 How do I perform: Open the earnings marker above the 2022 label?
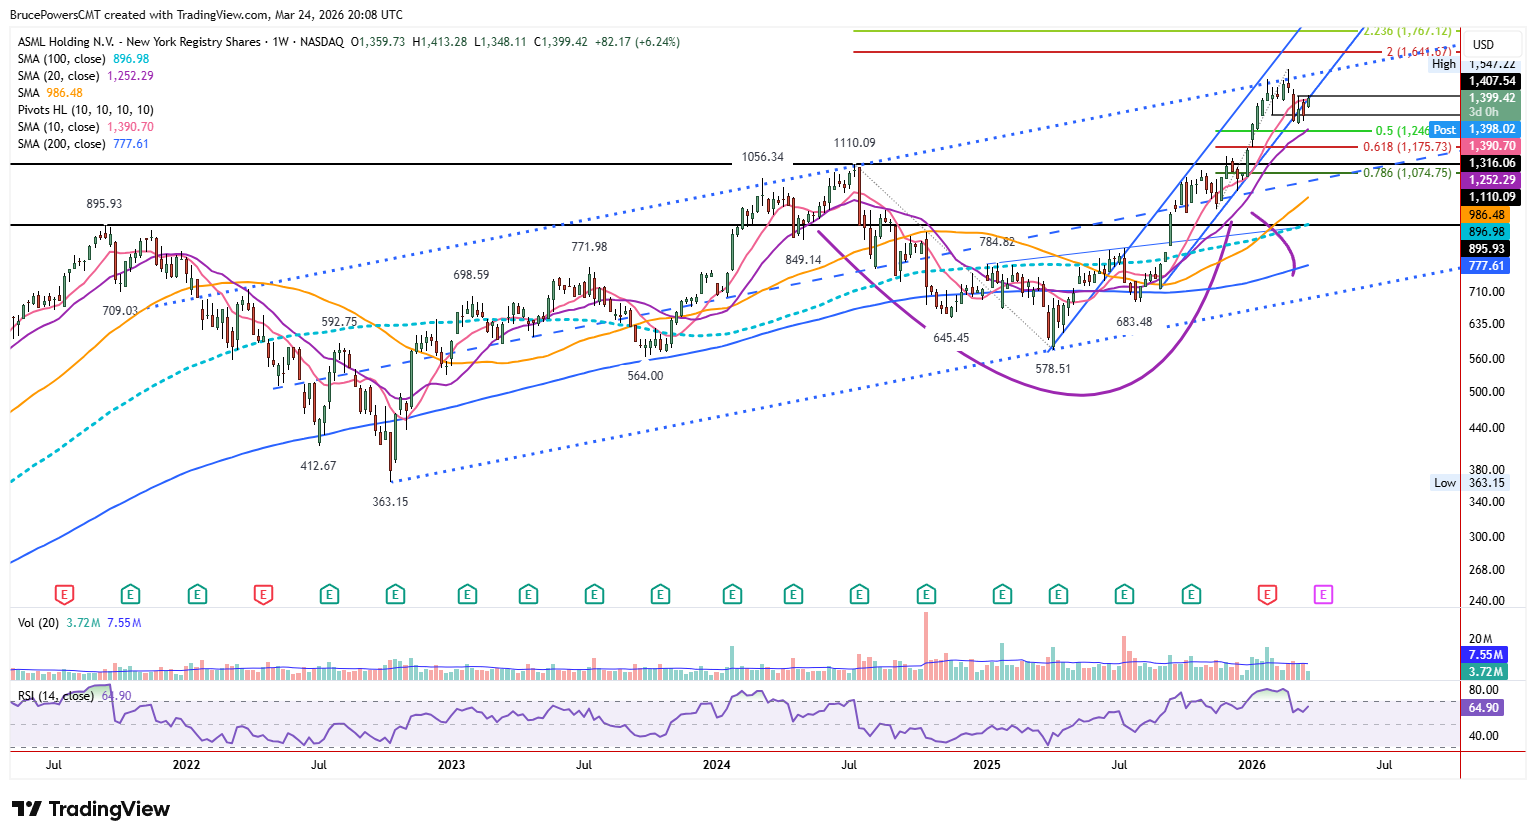pyautogui.click(x=197, y=595)
